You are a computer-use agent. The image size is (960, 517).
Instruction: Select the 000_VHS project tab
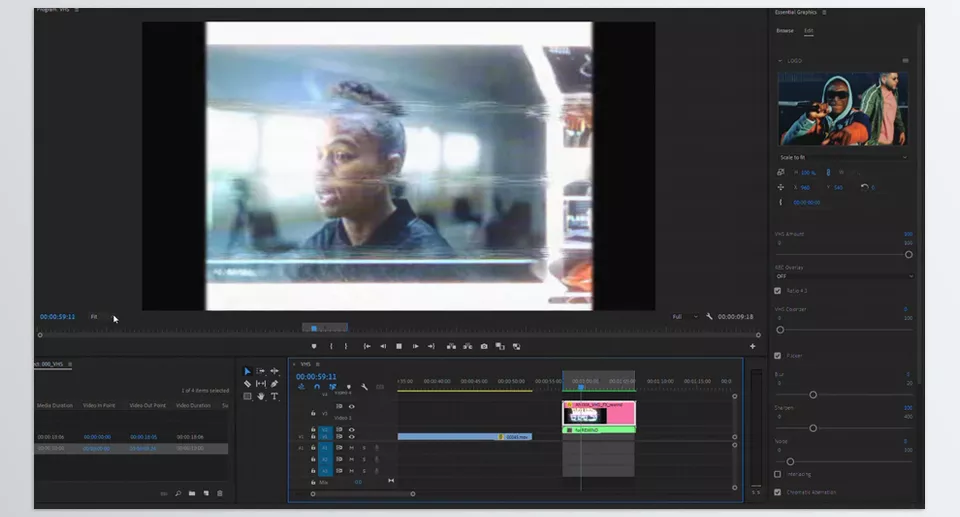point(51,364)
